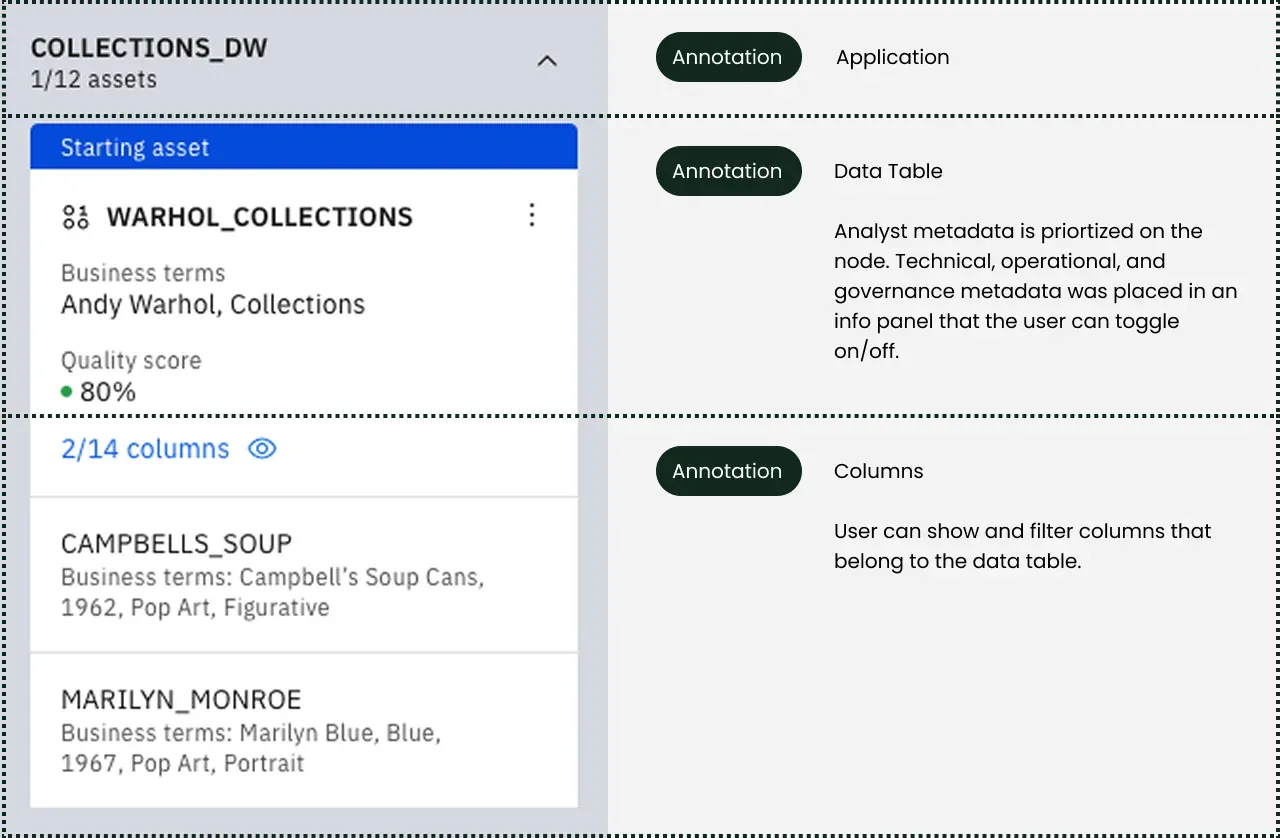Click the Business terms label under WARHOL_COLLECTIONS

point(143,273)
